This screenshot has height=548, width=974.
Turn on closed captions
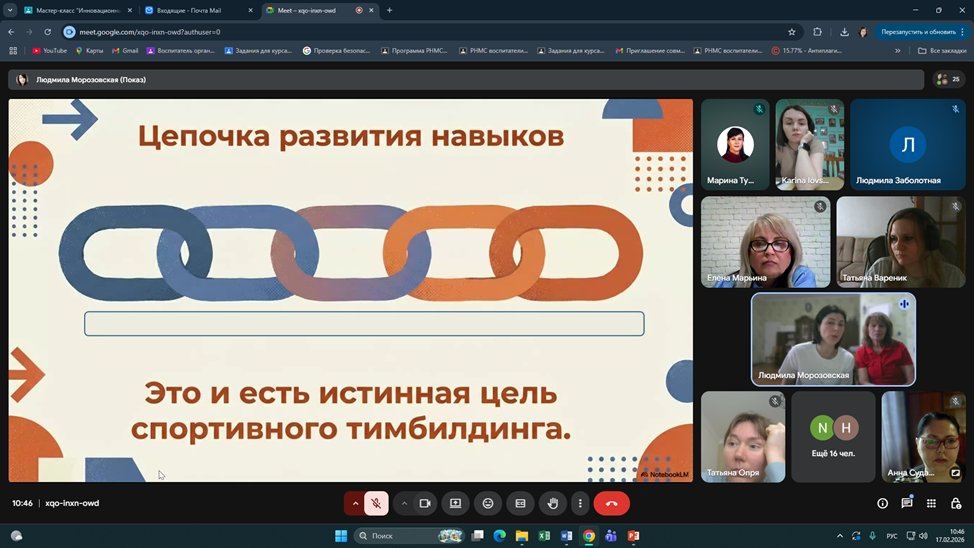tap(519, 503)
